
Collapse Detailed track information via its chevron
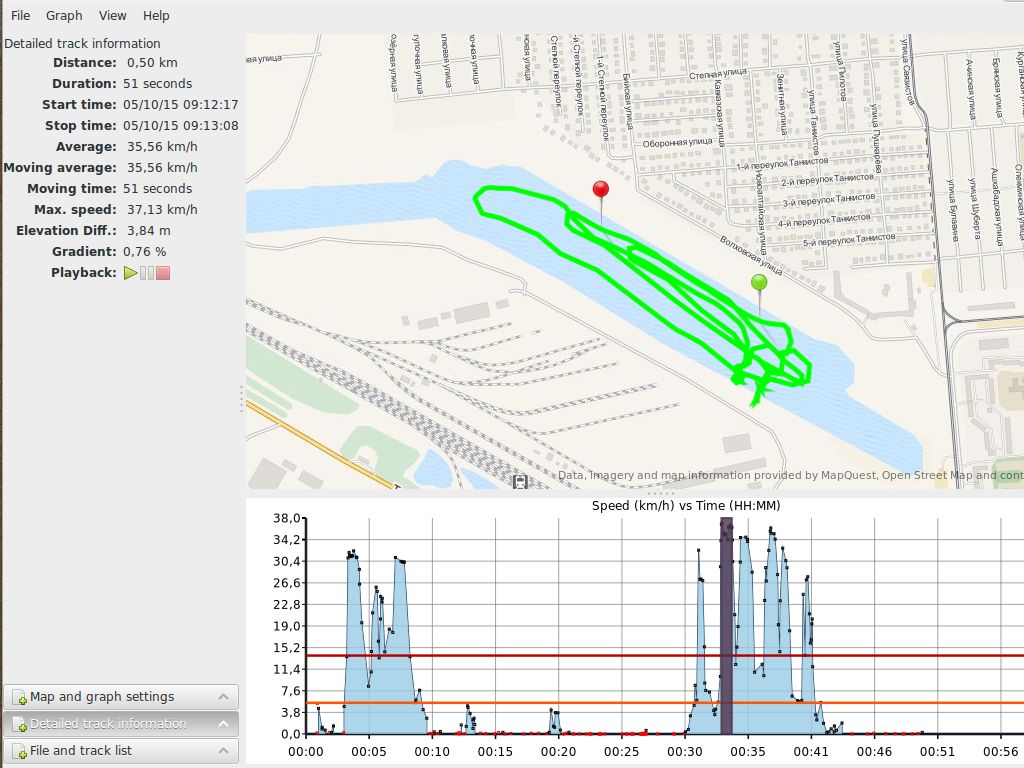coord(223,724)
